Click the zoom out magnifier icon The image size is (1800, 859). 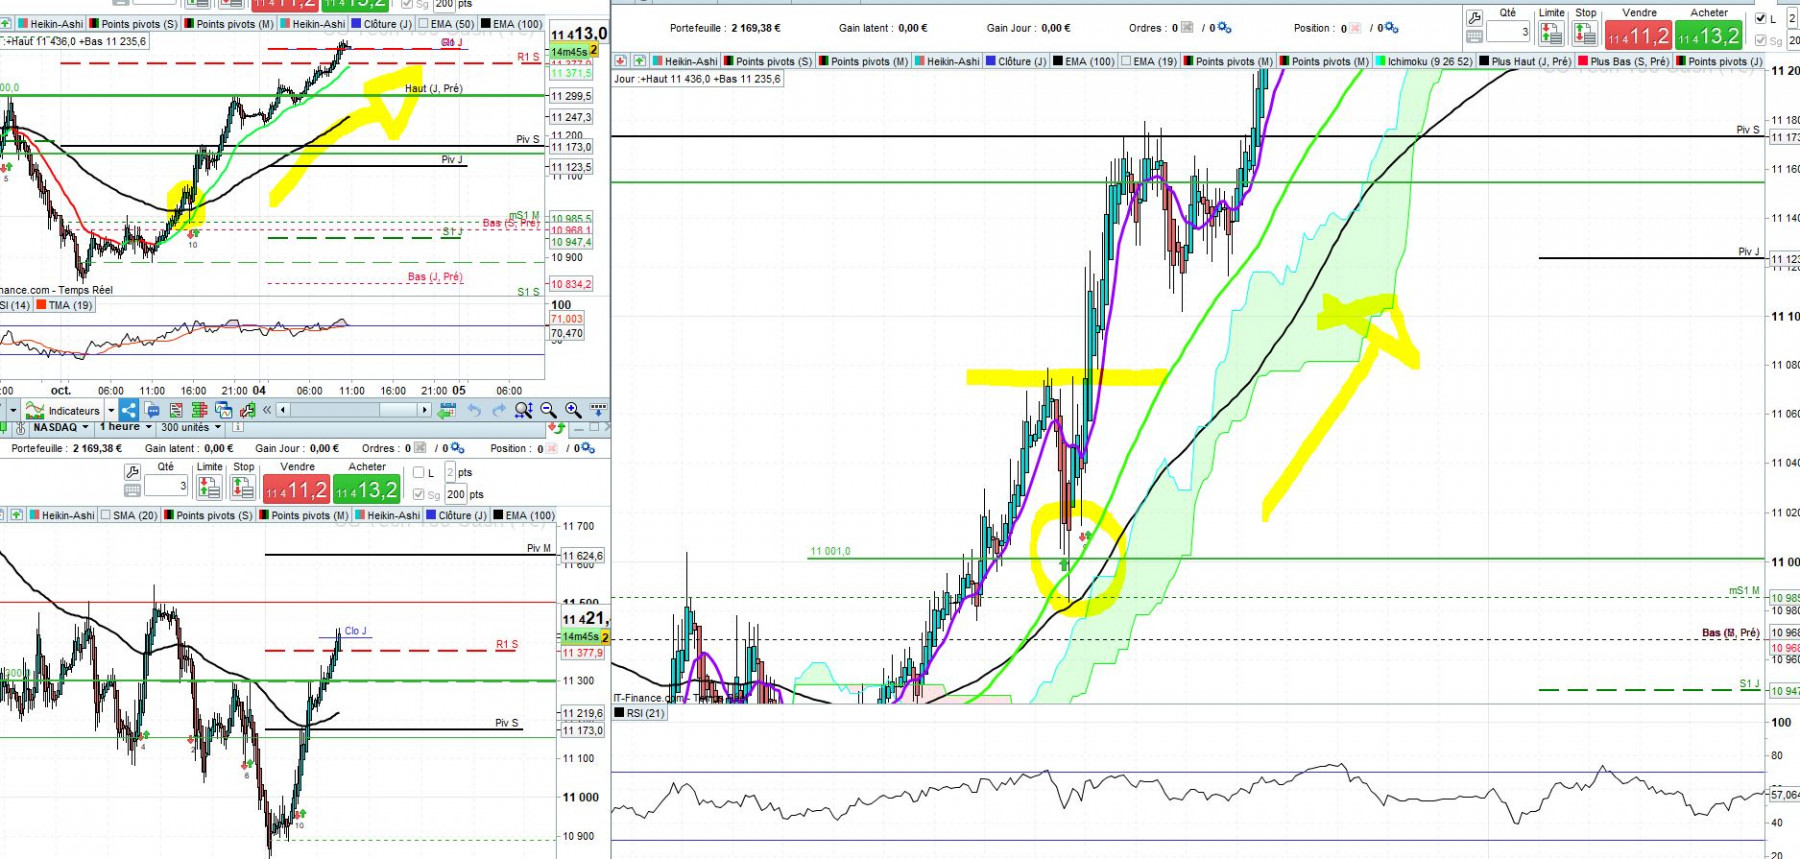click(x=548, y=410)
